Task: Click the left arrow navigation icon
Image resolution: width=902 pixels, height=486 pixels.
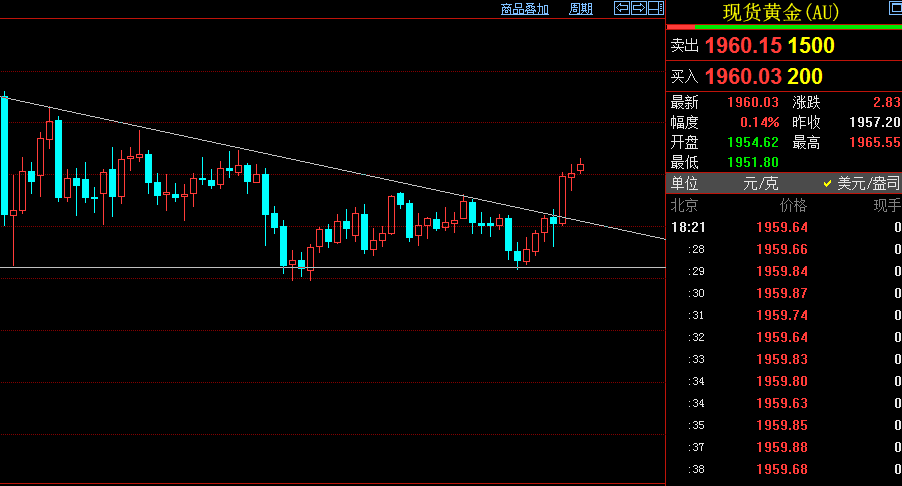Action: pyautogui.click(x=622, y=8)
